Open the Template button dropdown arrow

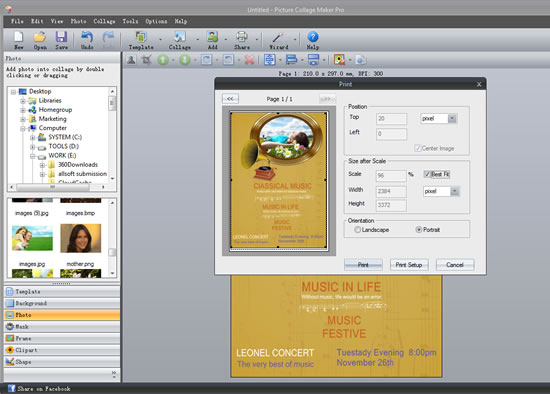coord(161,39)
